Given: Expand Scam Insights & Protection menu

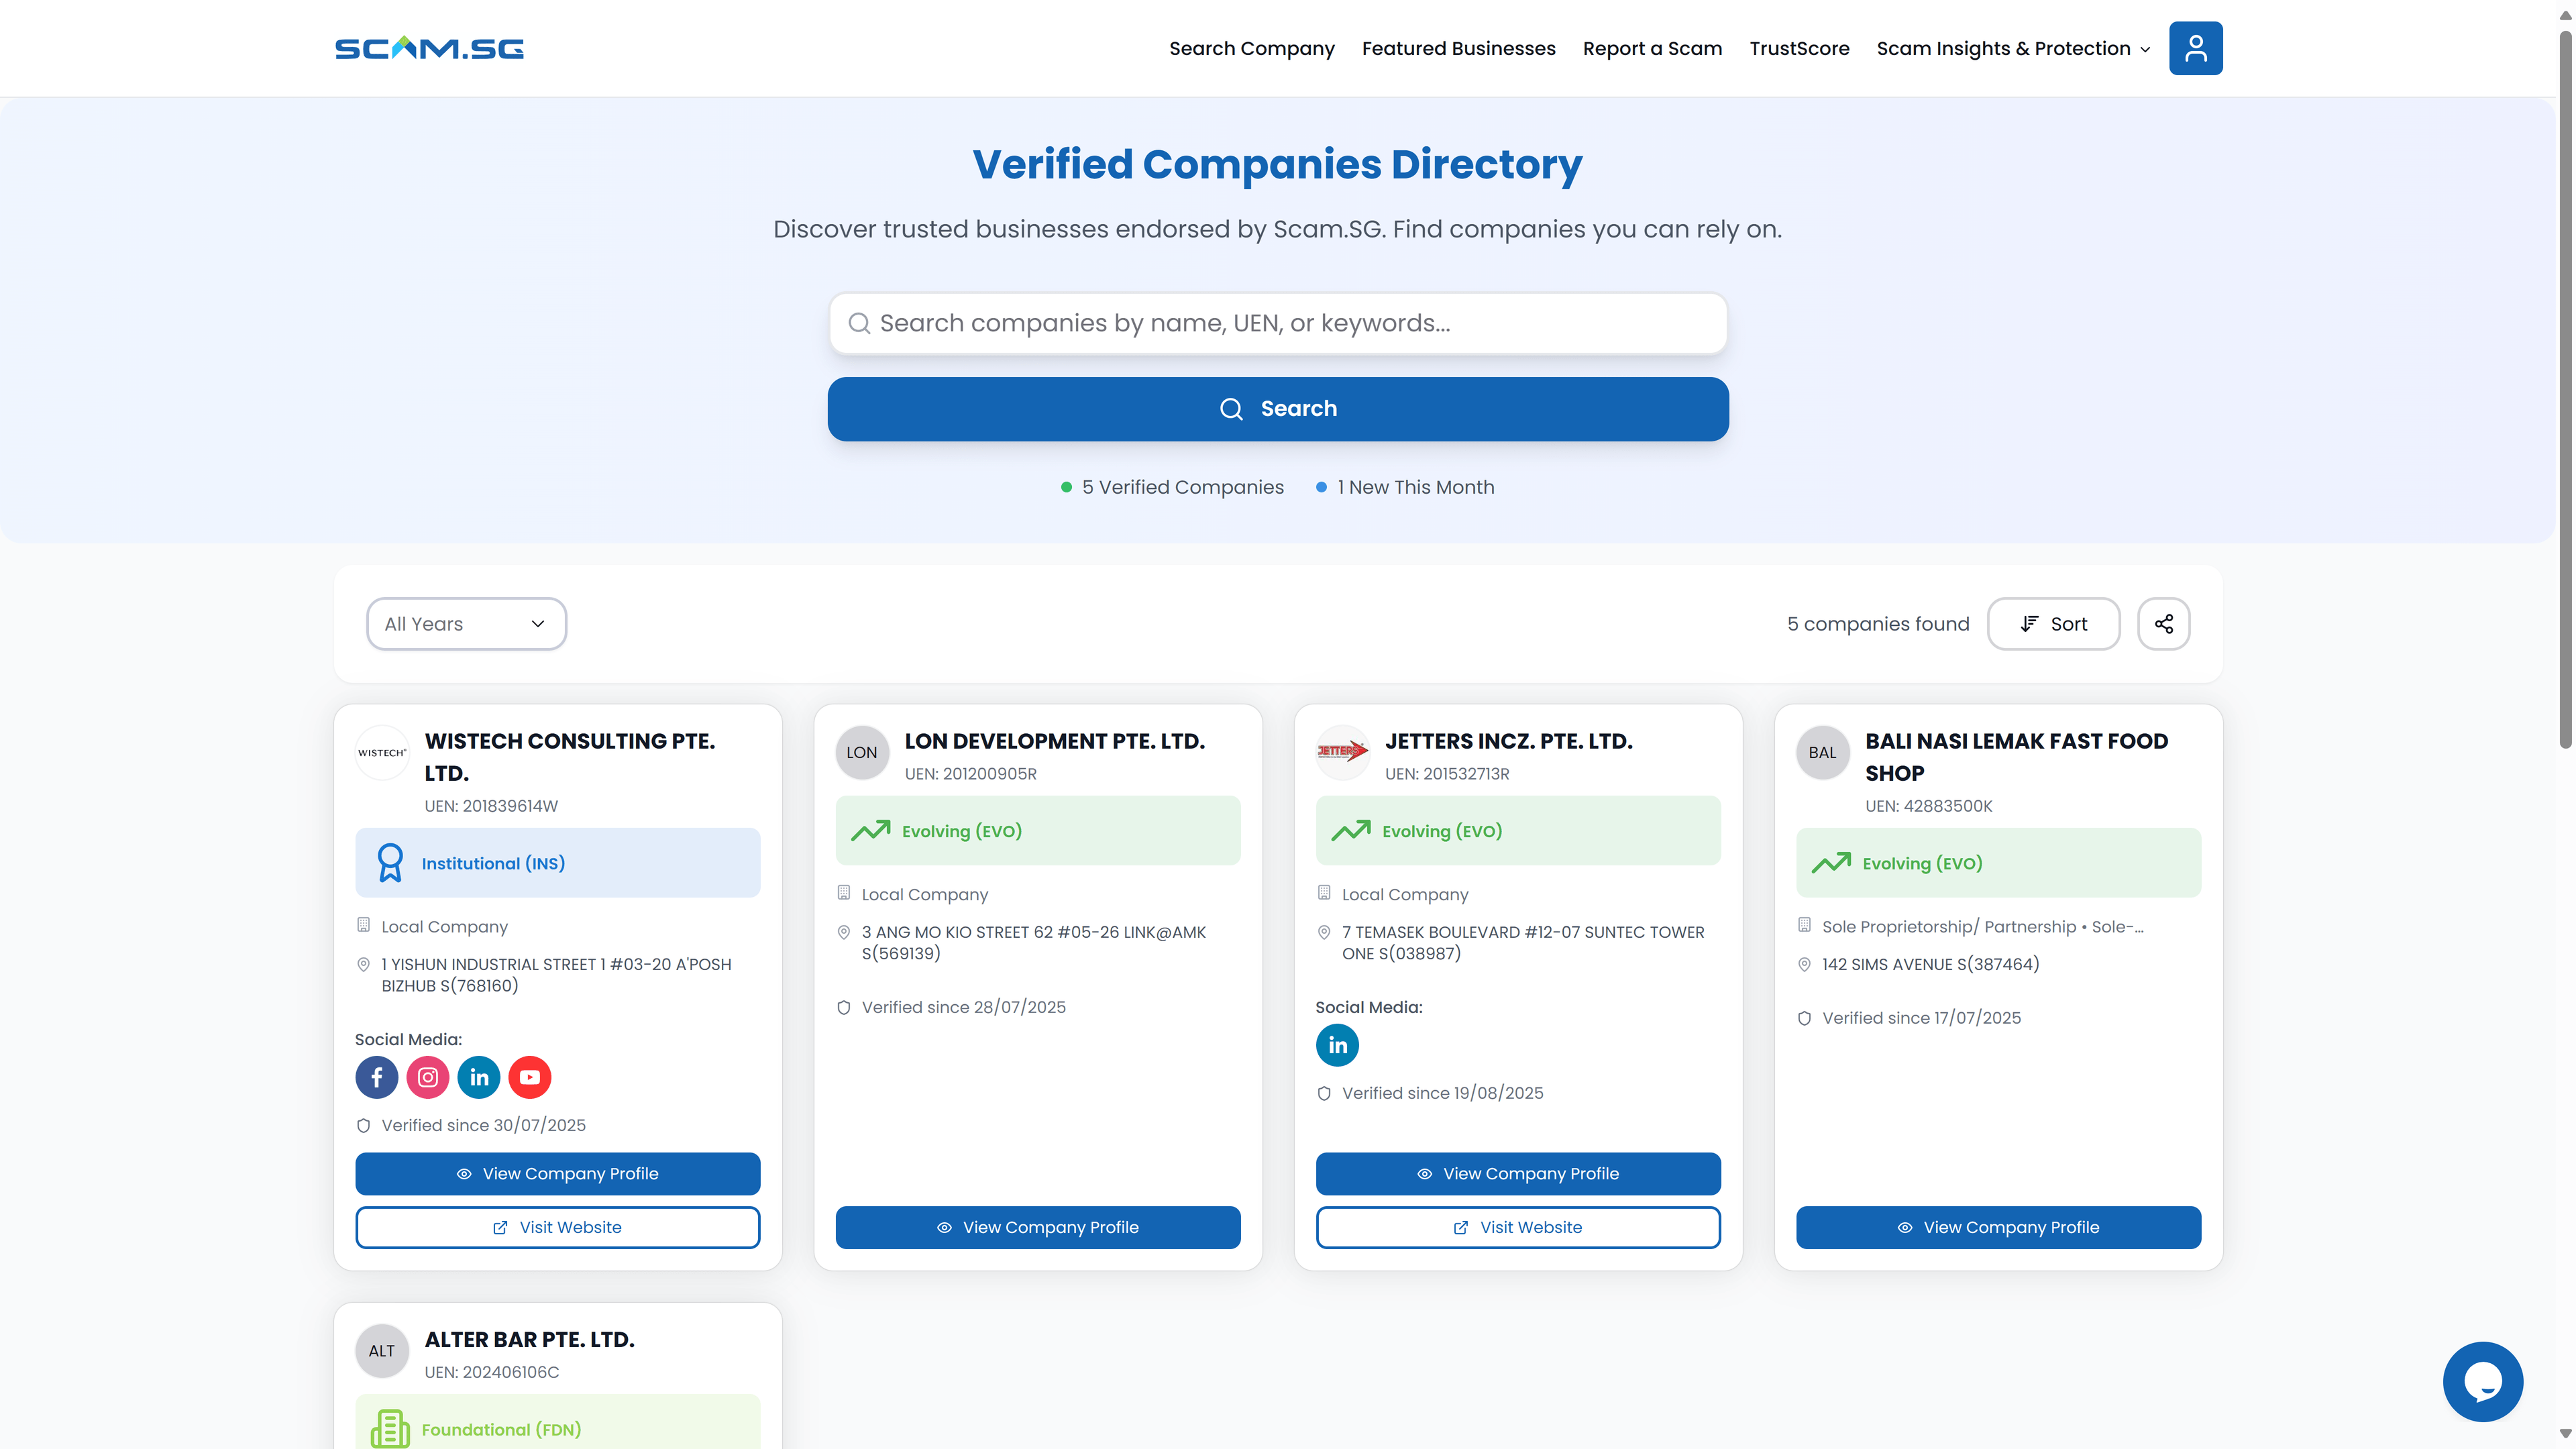Looking at the screenshot, I should tap(2013, 48).
